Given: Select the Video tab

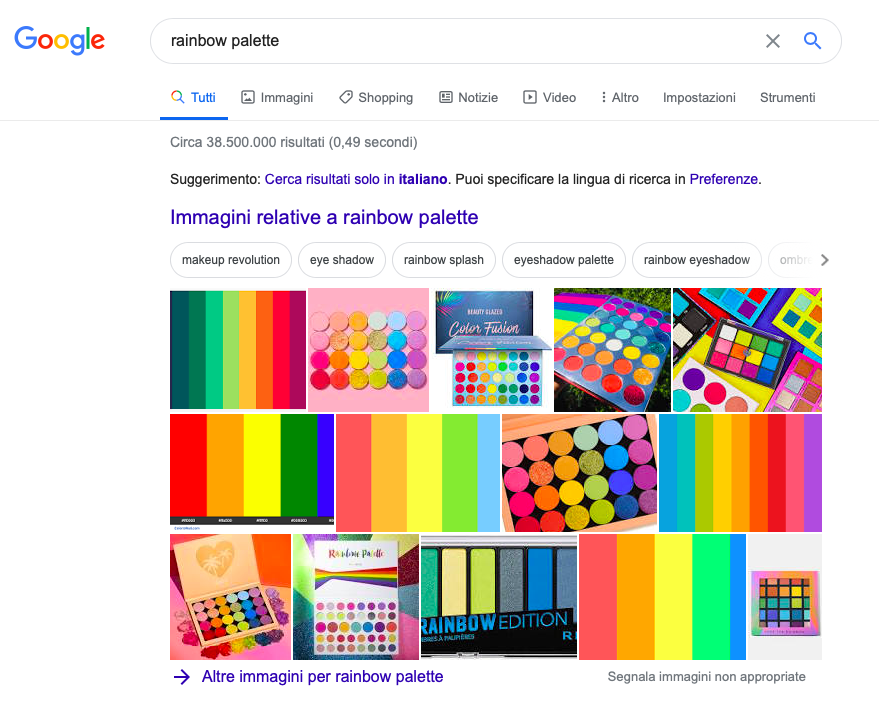Looking at the screenshot, I should [x=550, y=97].
